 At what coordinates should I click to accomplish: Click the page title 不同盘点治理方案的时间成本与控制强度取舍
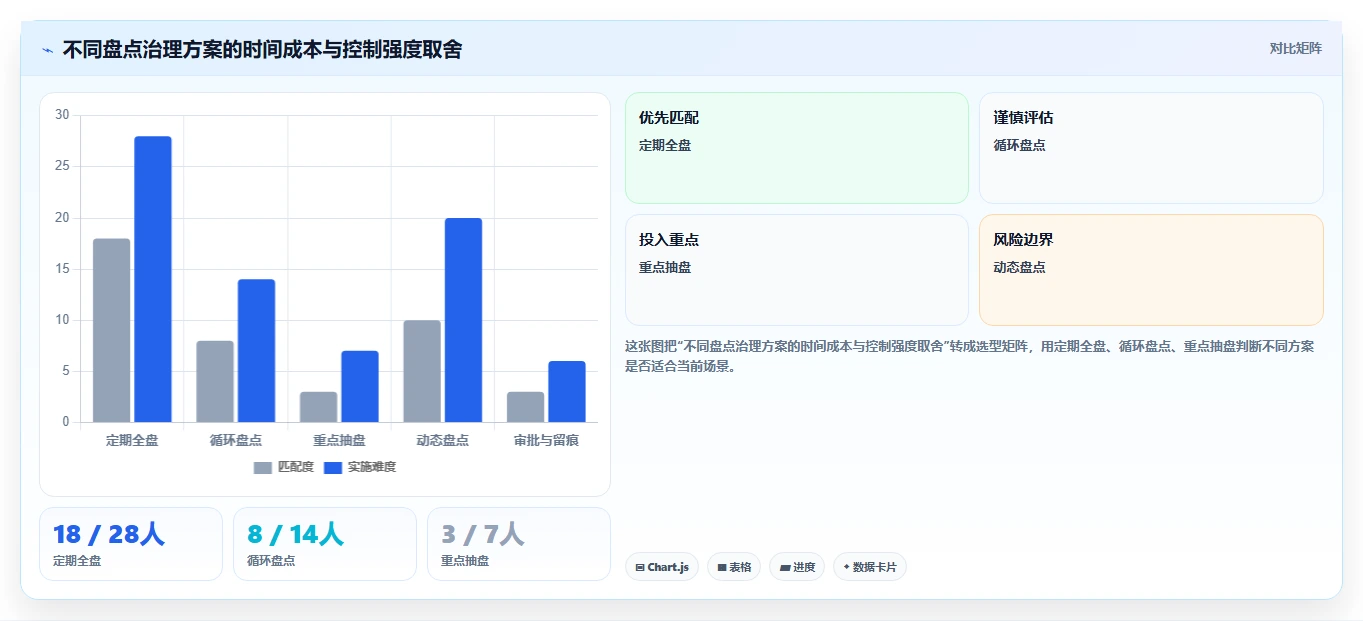(262, 49)
